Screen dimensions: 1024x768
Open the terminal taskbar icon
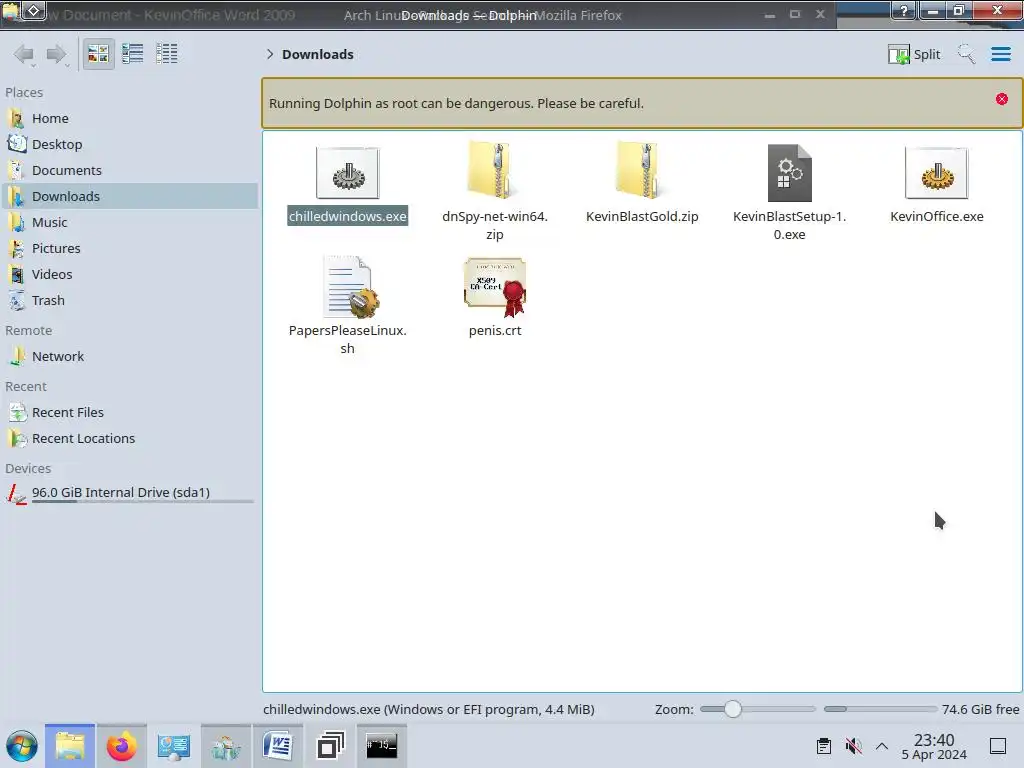[x=381, y=746]
